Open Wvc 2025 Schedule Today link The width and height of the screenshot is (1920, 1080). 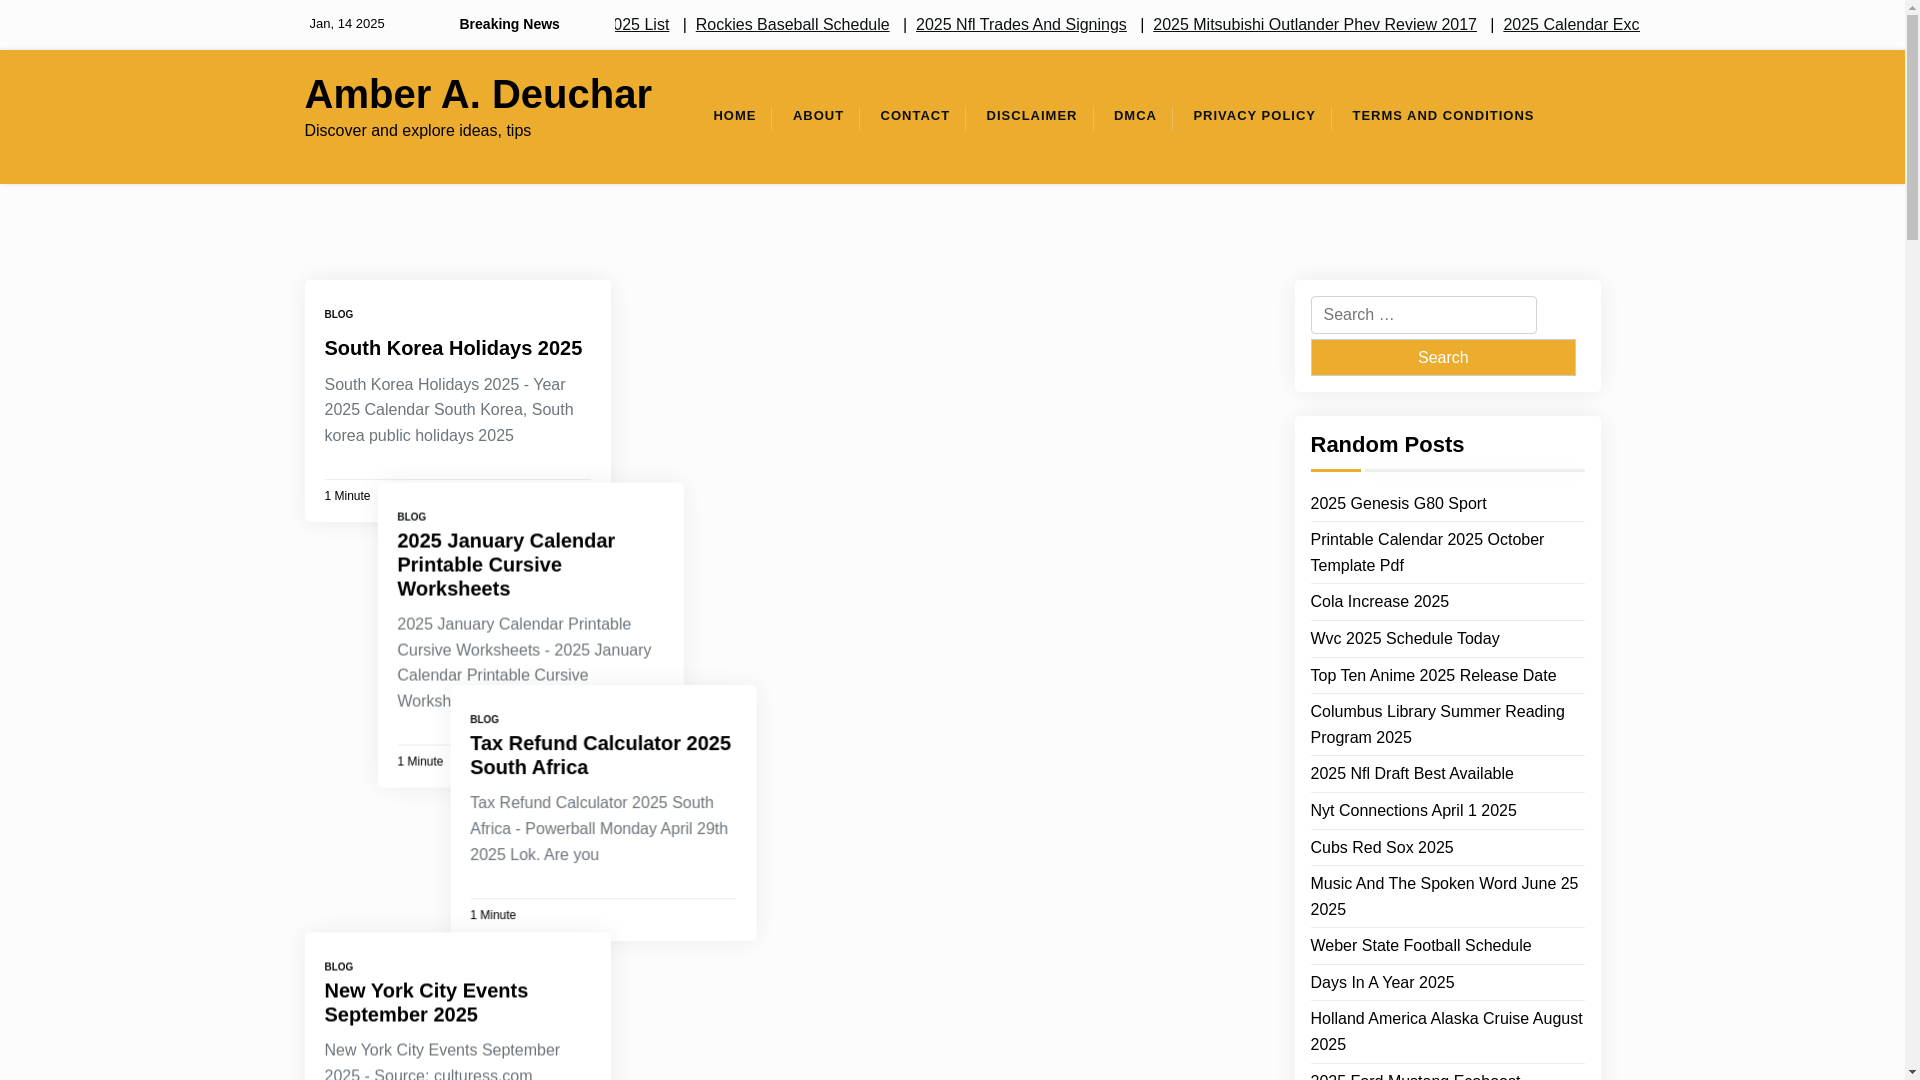click(1404, 639)
